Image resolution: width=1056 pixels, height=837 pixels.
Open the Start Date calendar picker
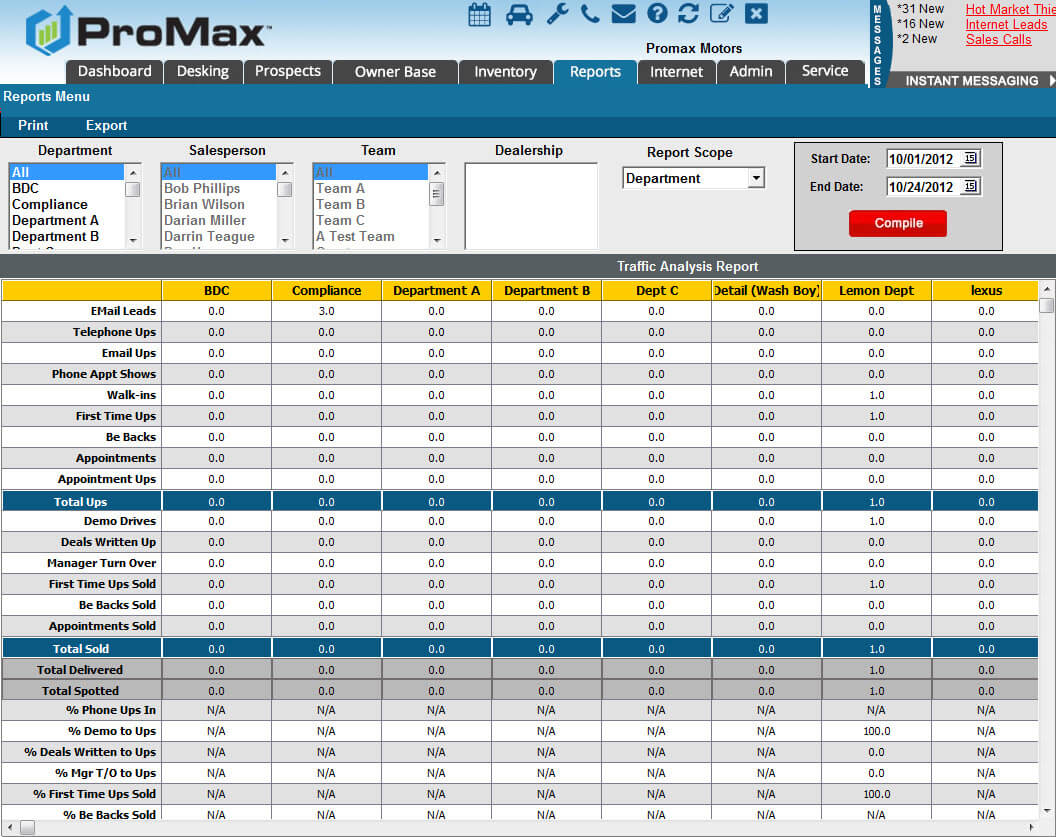point(971,158)
